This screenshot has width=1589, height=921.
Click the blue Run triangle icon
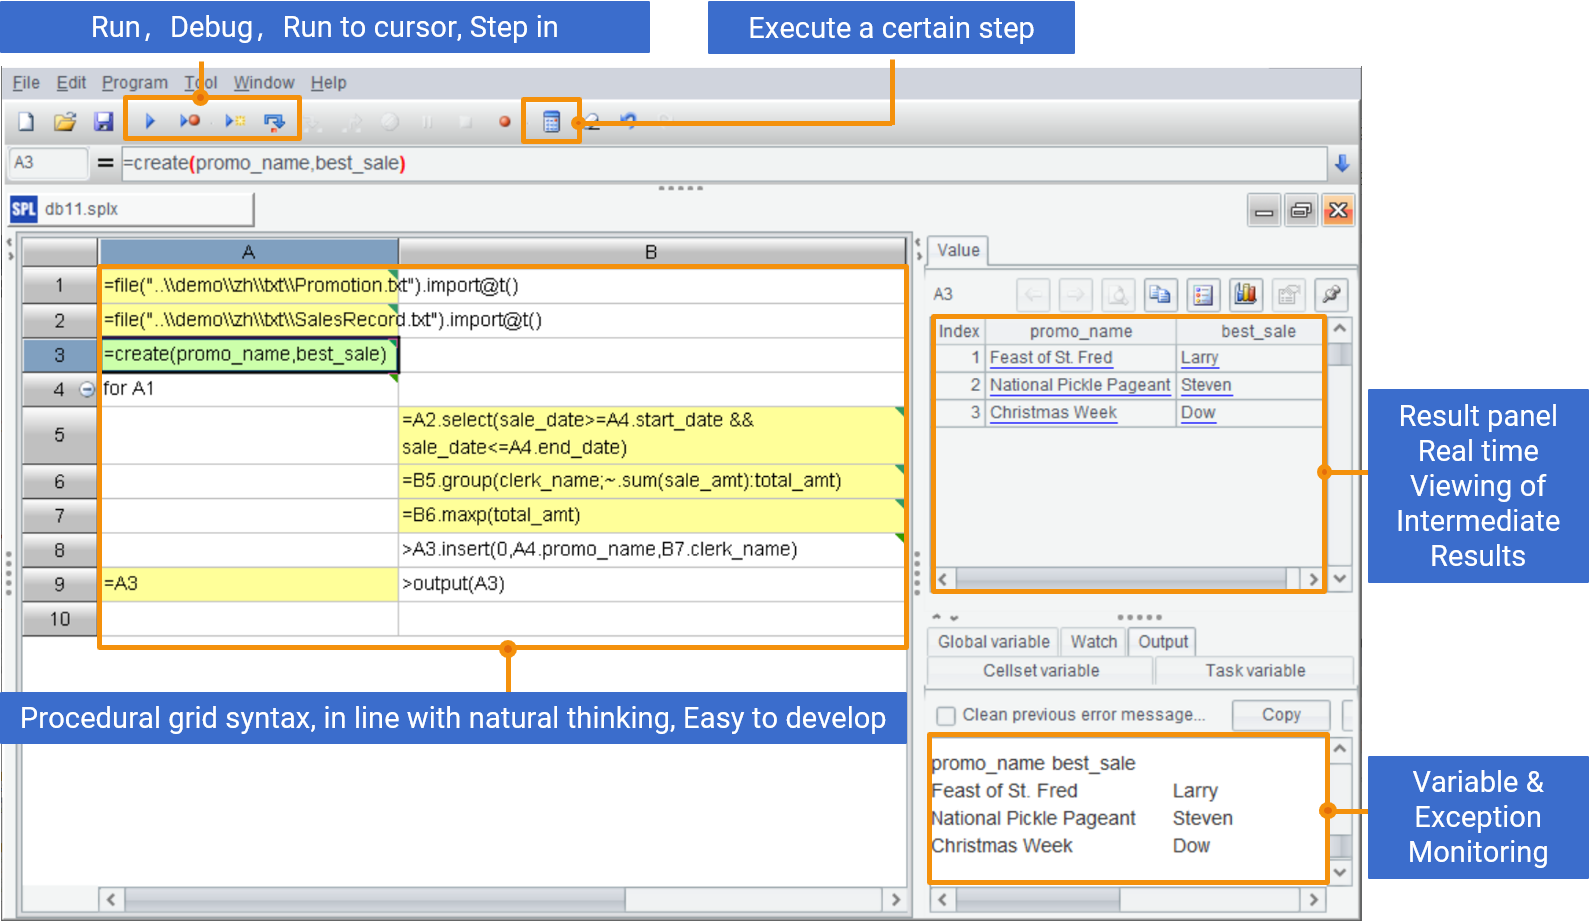tap(150, 121)
